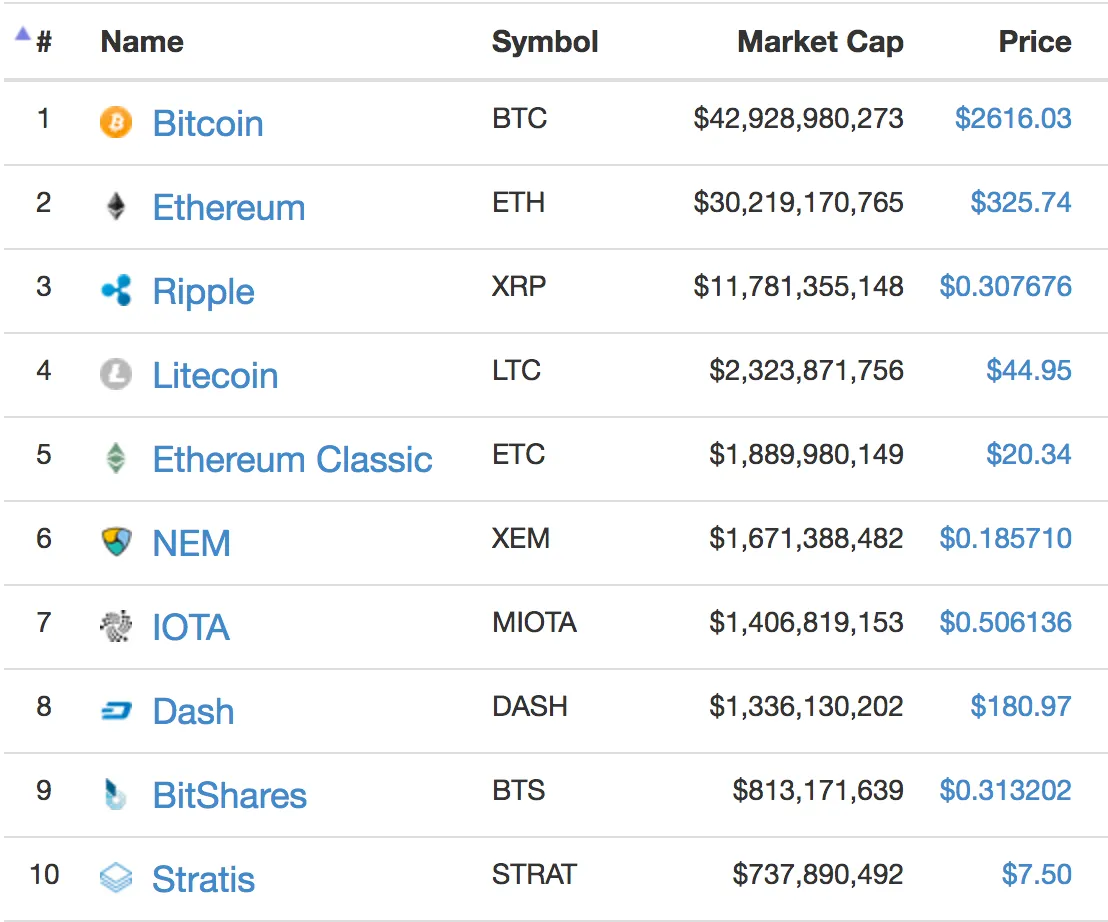Open the Ethereum Classic name link
Viewport: 1108px width, 922px height.
[x=293, y=459]
